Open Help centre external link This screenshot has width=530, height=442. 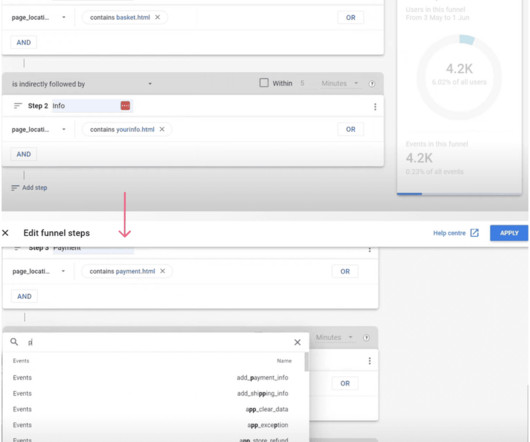pos(456,233)
